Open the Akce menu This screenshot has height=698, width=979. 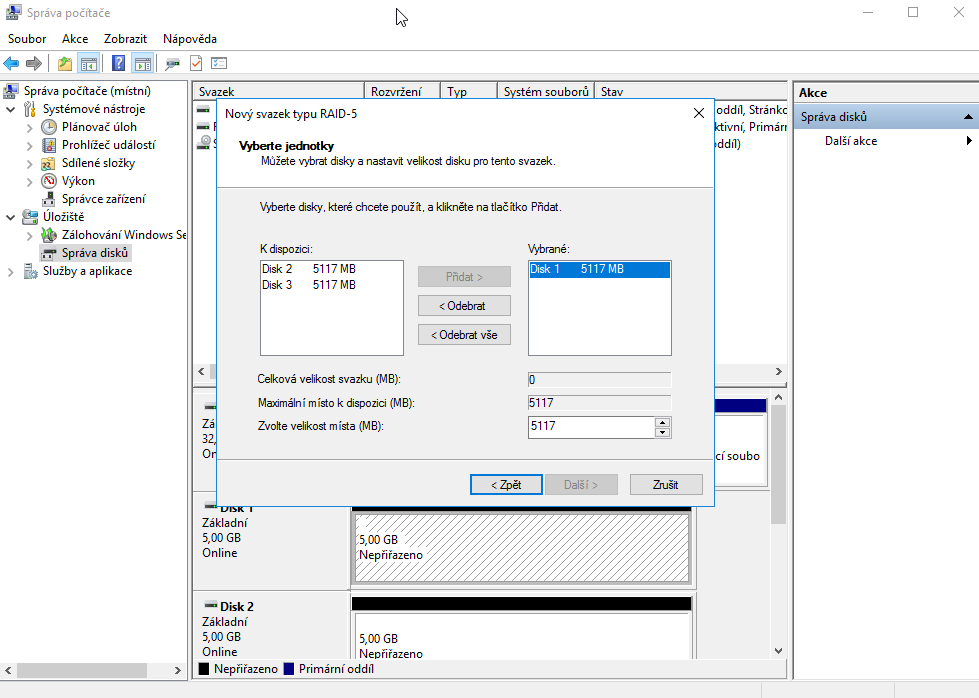point(75,39)
